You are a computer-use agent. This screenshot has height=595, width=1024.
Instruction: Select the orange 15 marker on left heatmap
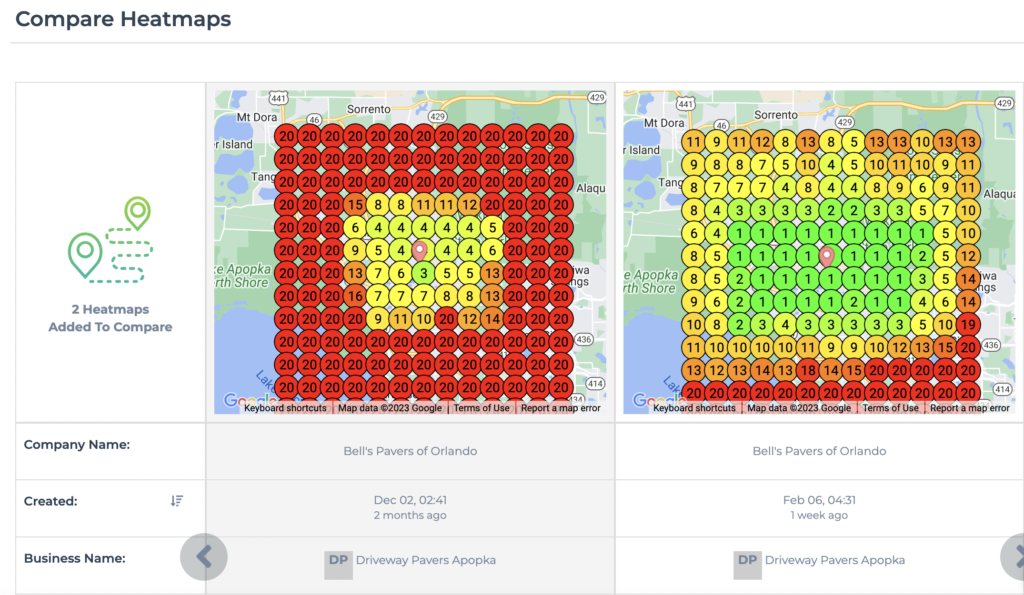point(355,205)
